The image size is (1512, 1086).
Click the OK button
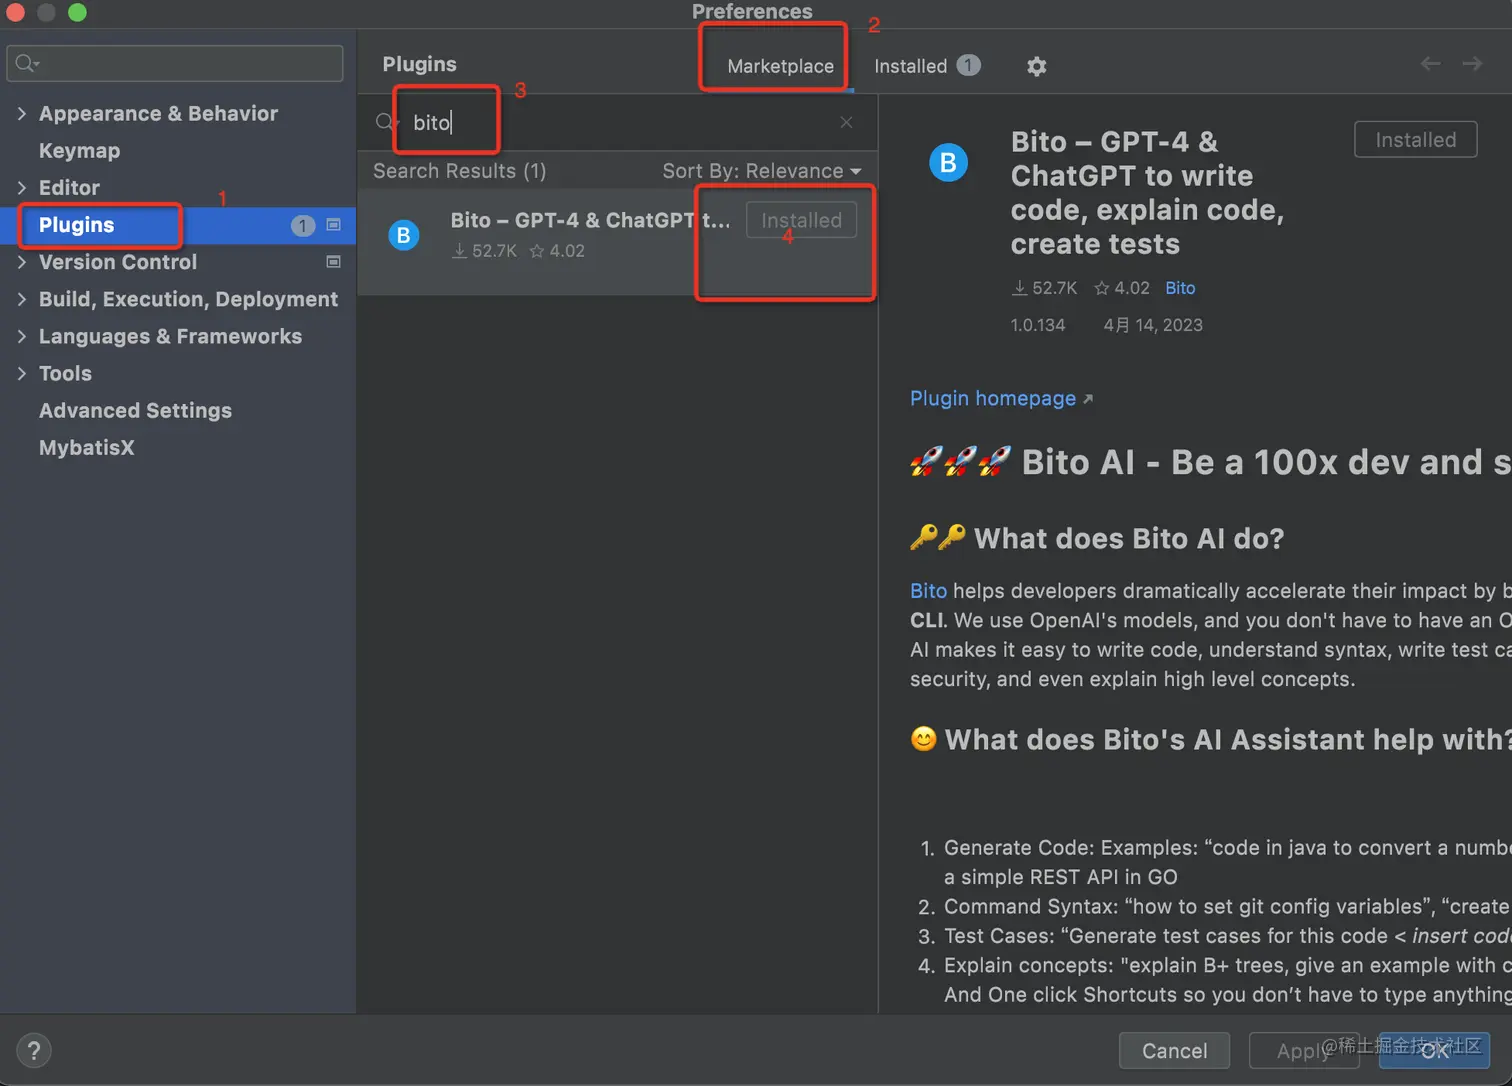pos(1434,1051)
